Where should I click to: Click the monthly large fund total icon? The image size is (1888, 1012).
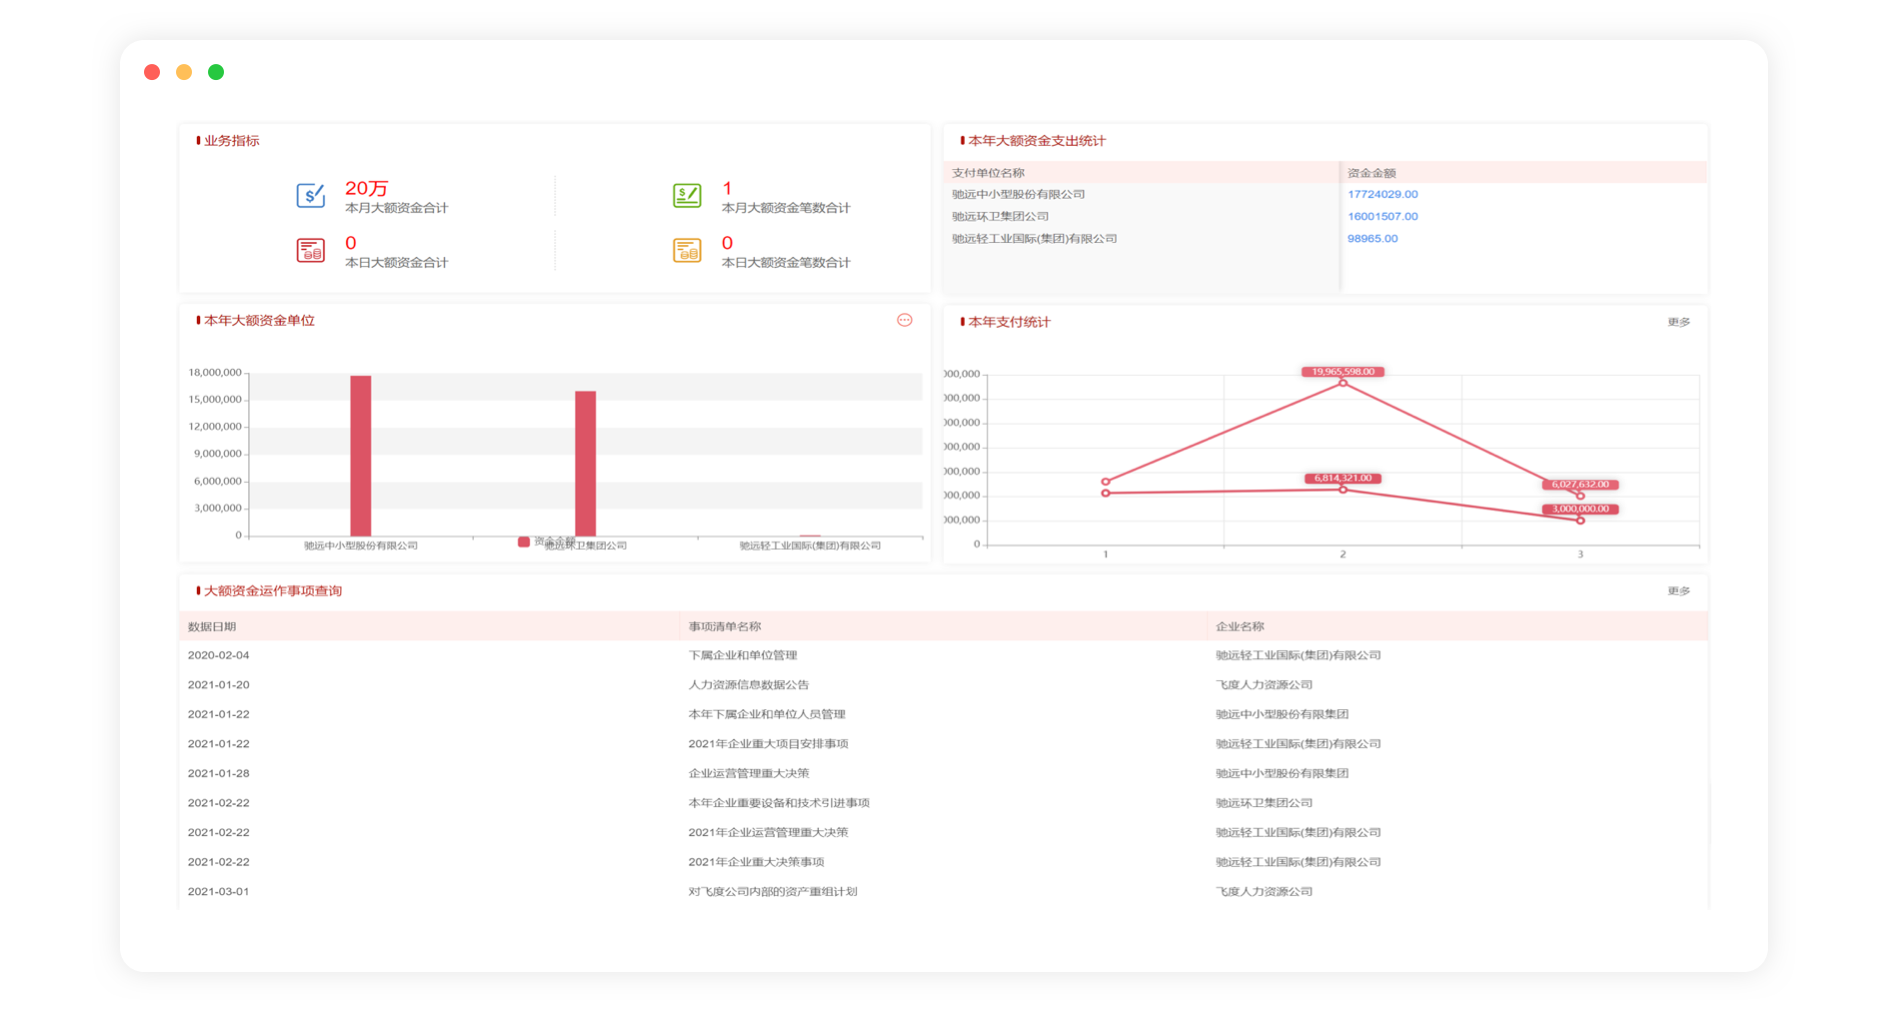(311, 196)
